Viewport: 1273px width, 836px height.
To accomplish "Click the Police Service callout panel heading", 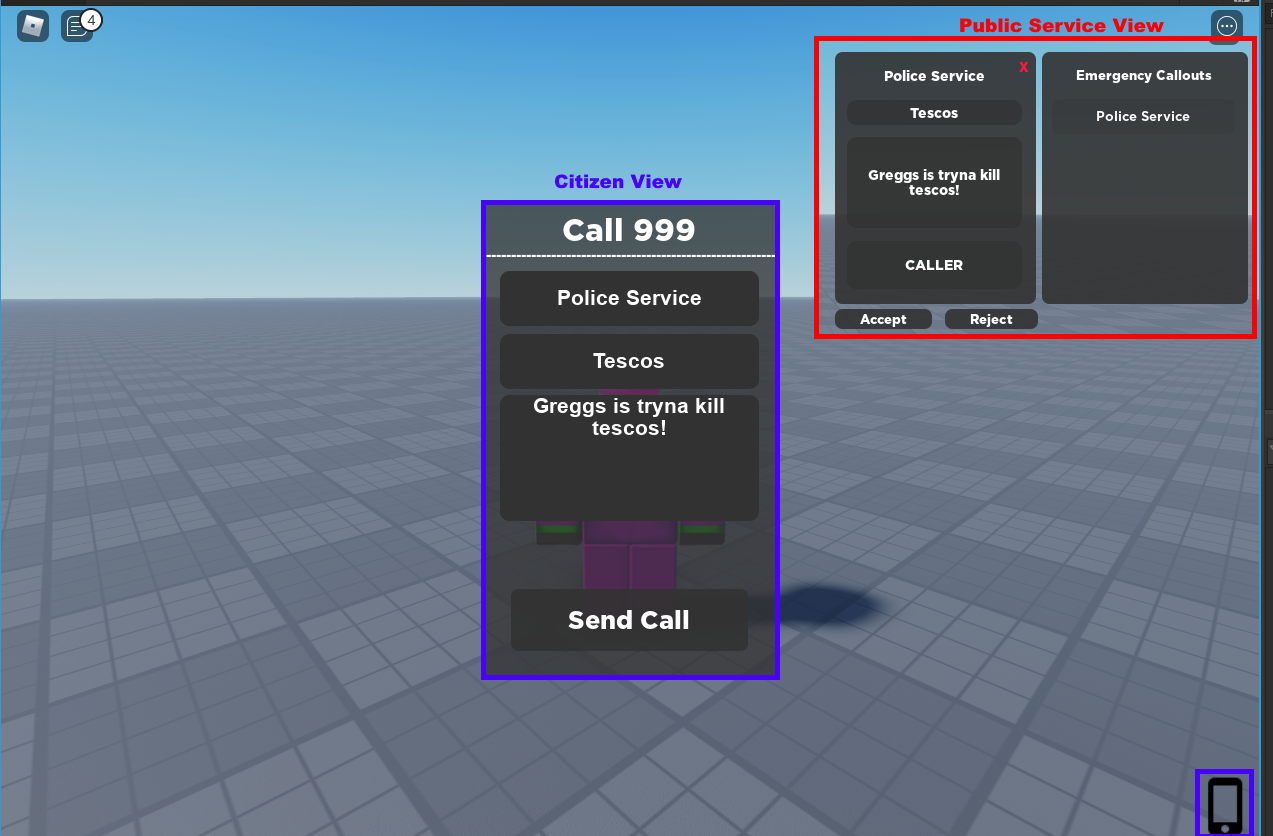I will click(934, 76).
